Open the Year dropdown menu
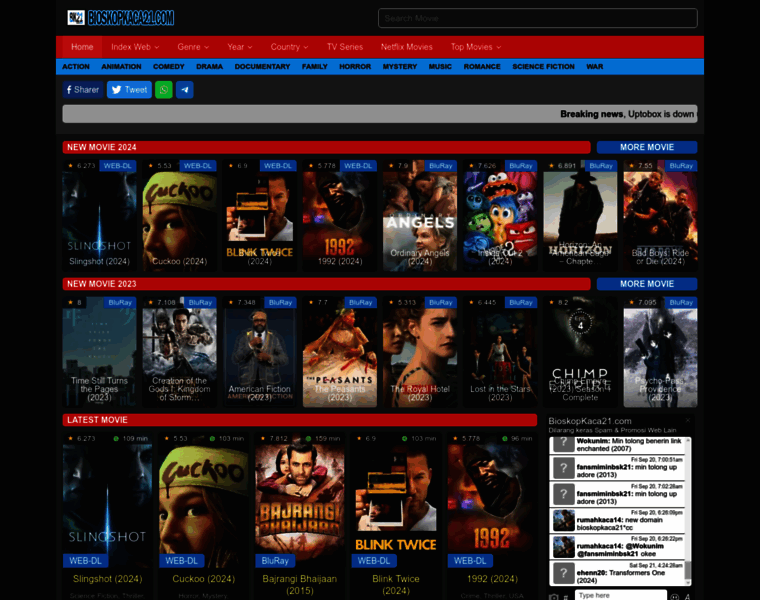 [240, 47]
